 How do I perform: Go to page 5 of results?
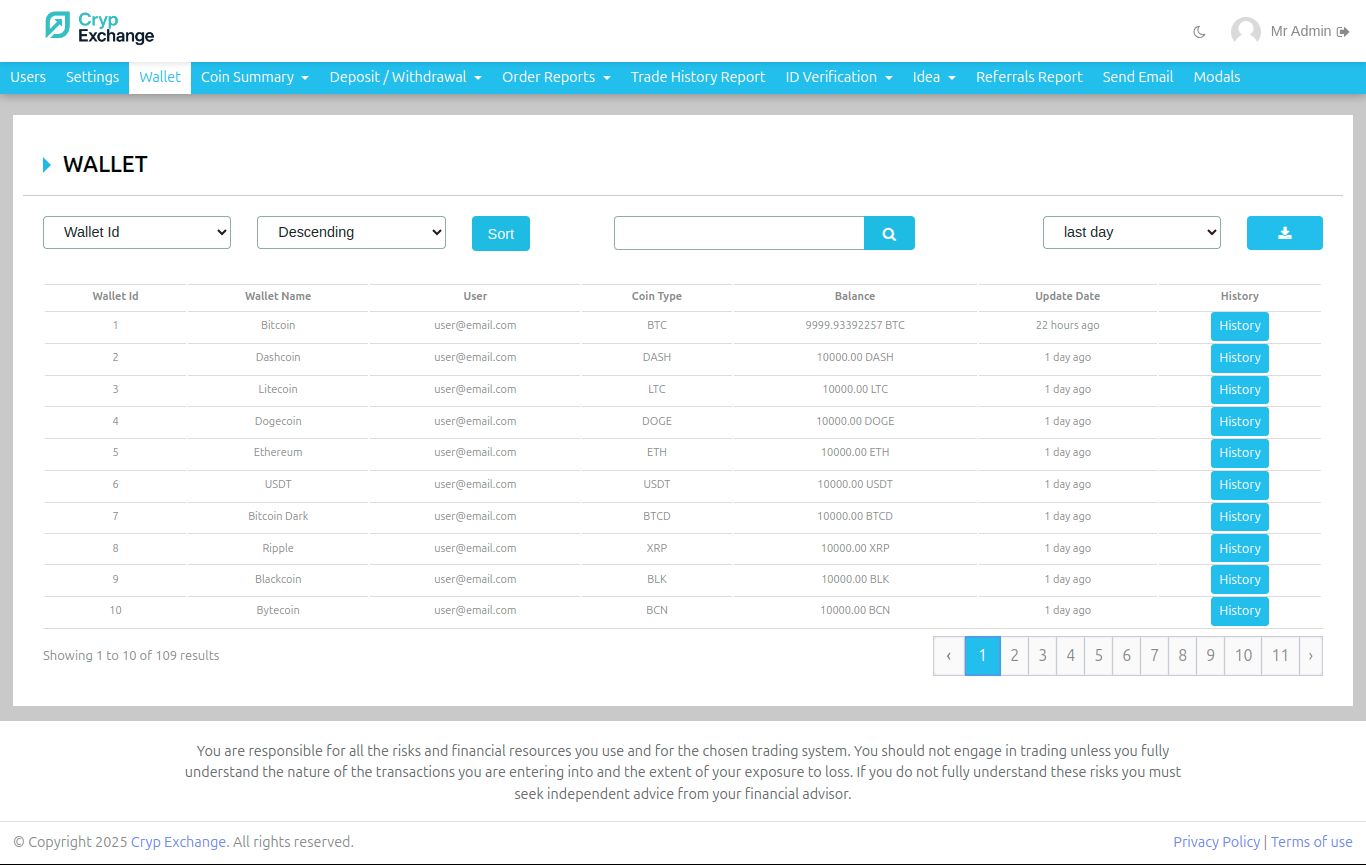click(x=1098, y=656)
